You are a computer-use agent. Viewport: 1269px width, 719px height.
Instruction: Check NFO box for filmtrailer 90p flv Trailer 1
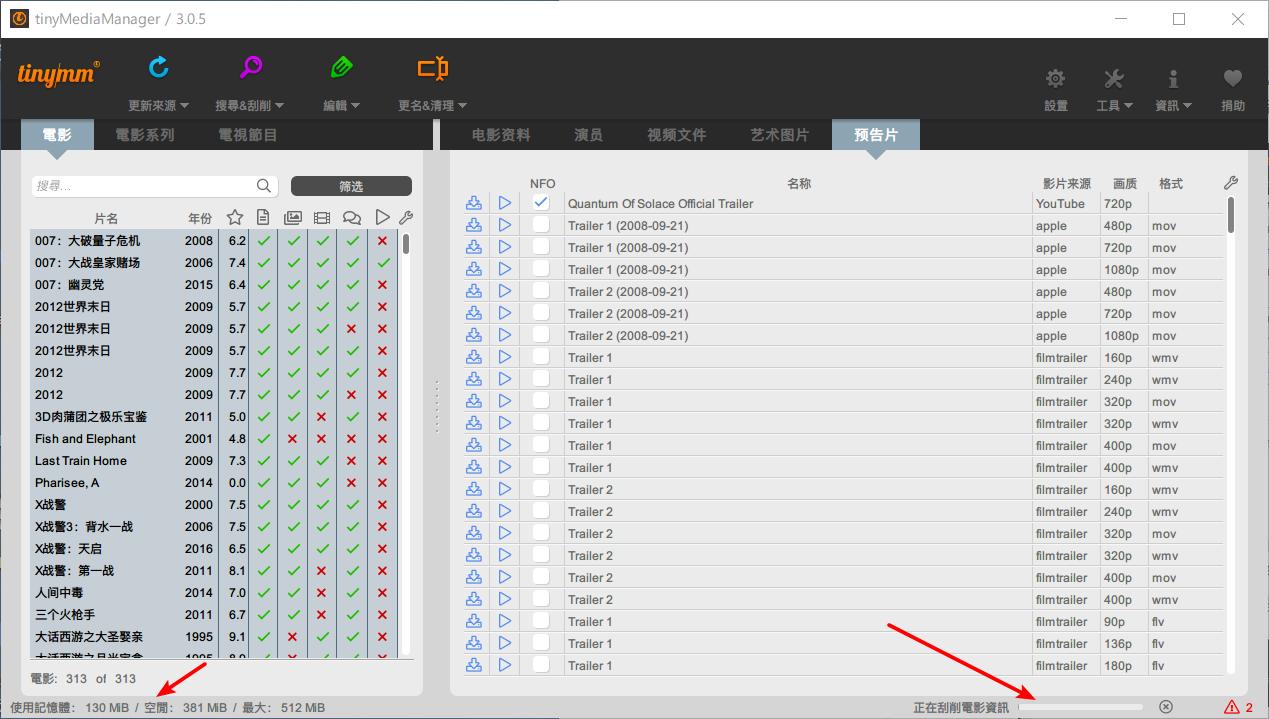[x=541, y=621]
